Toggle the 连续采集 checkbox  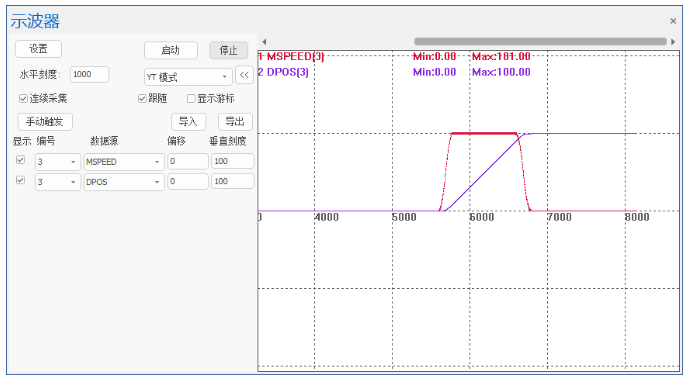click(x=23, y=99)
